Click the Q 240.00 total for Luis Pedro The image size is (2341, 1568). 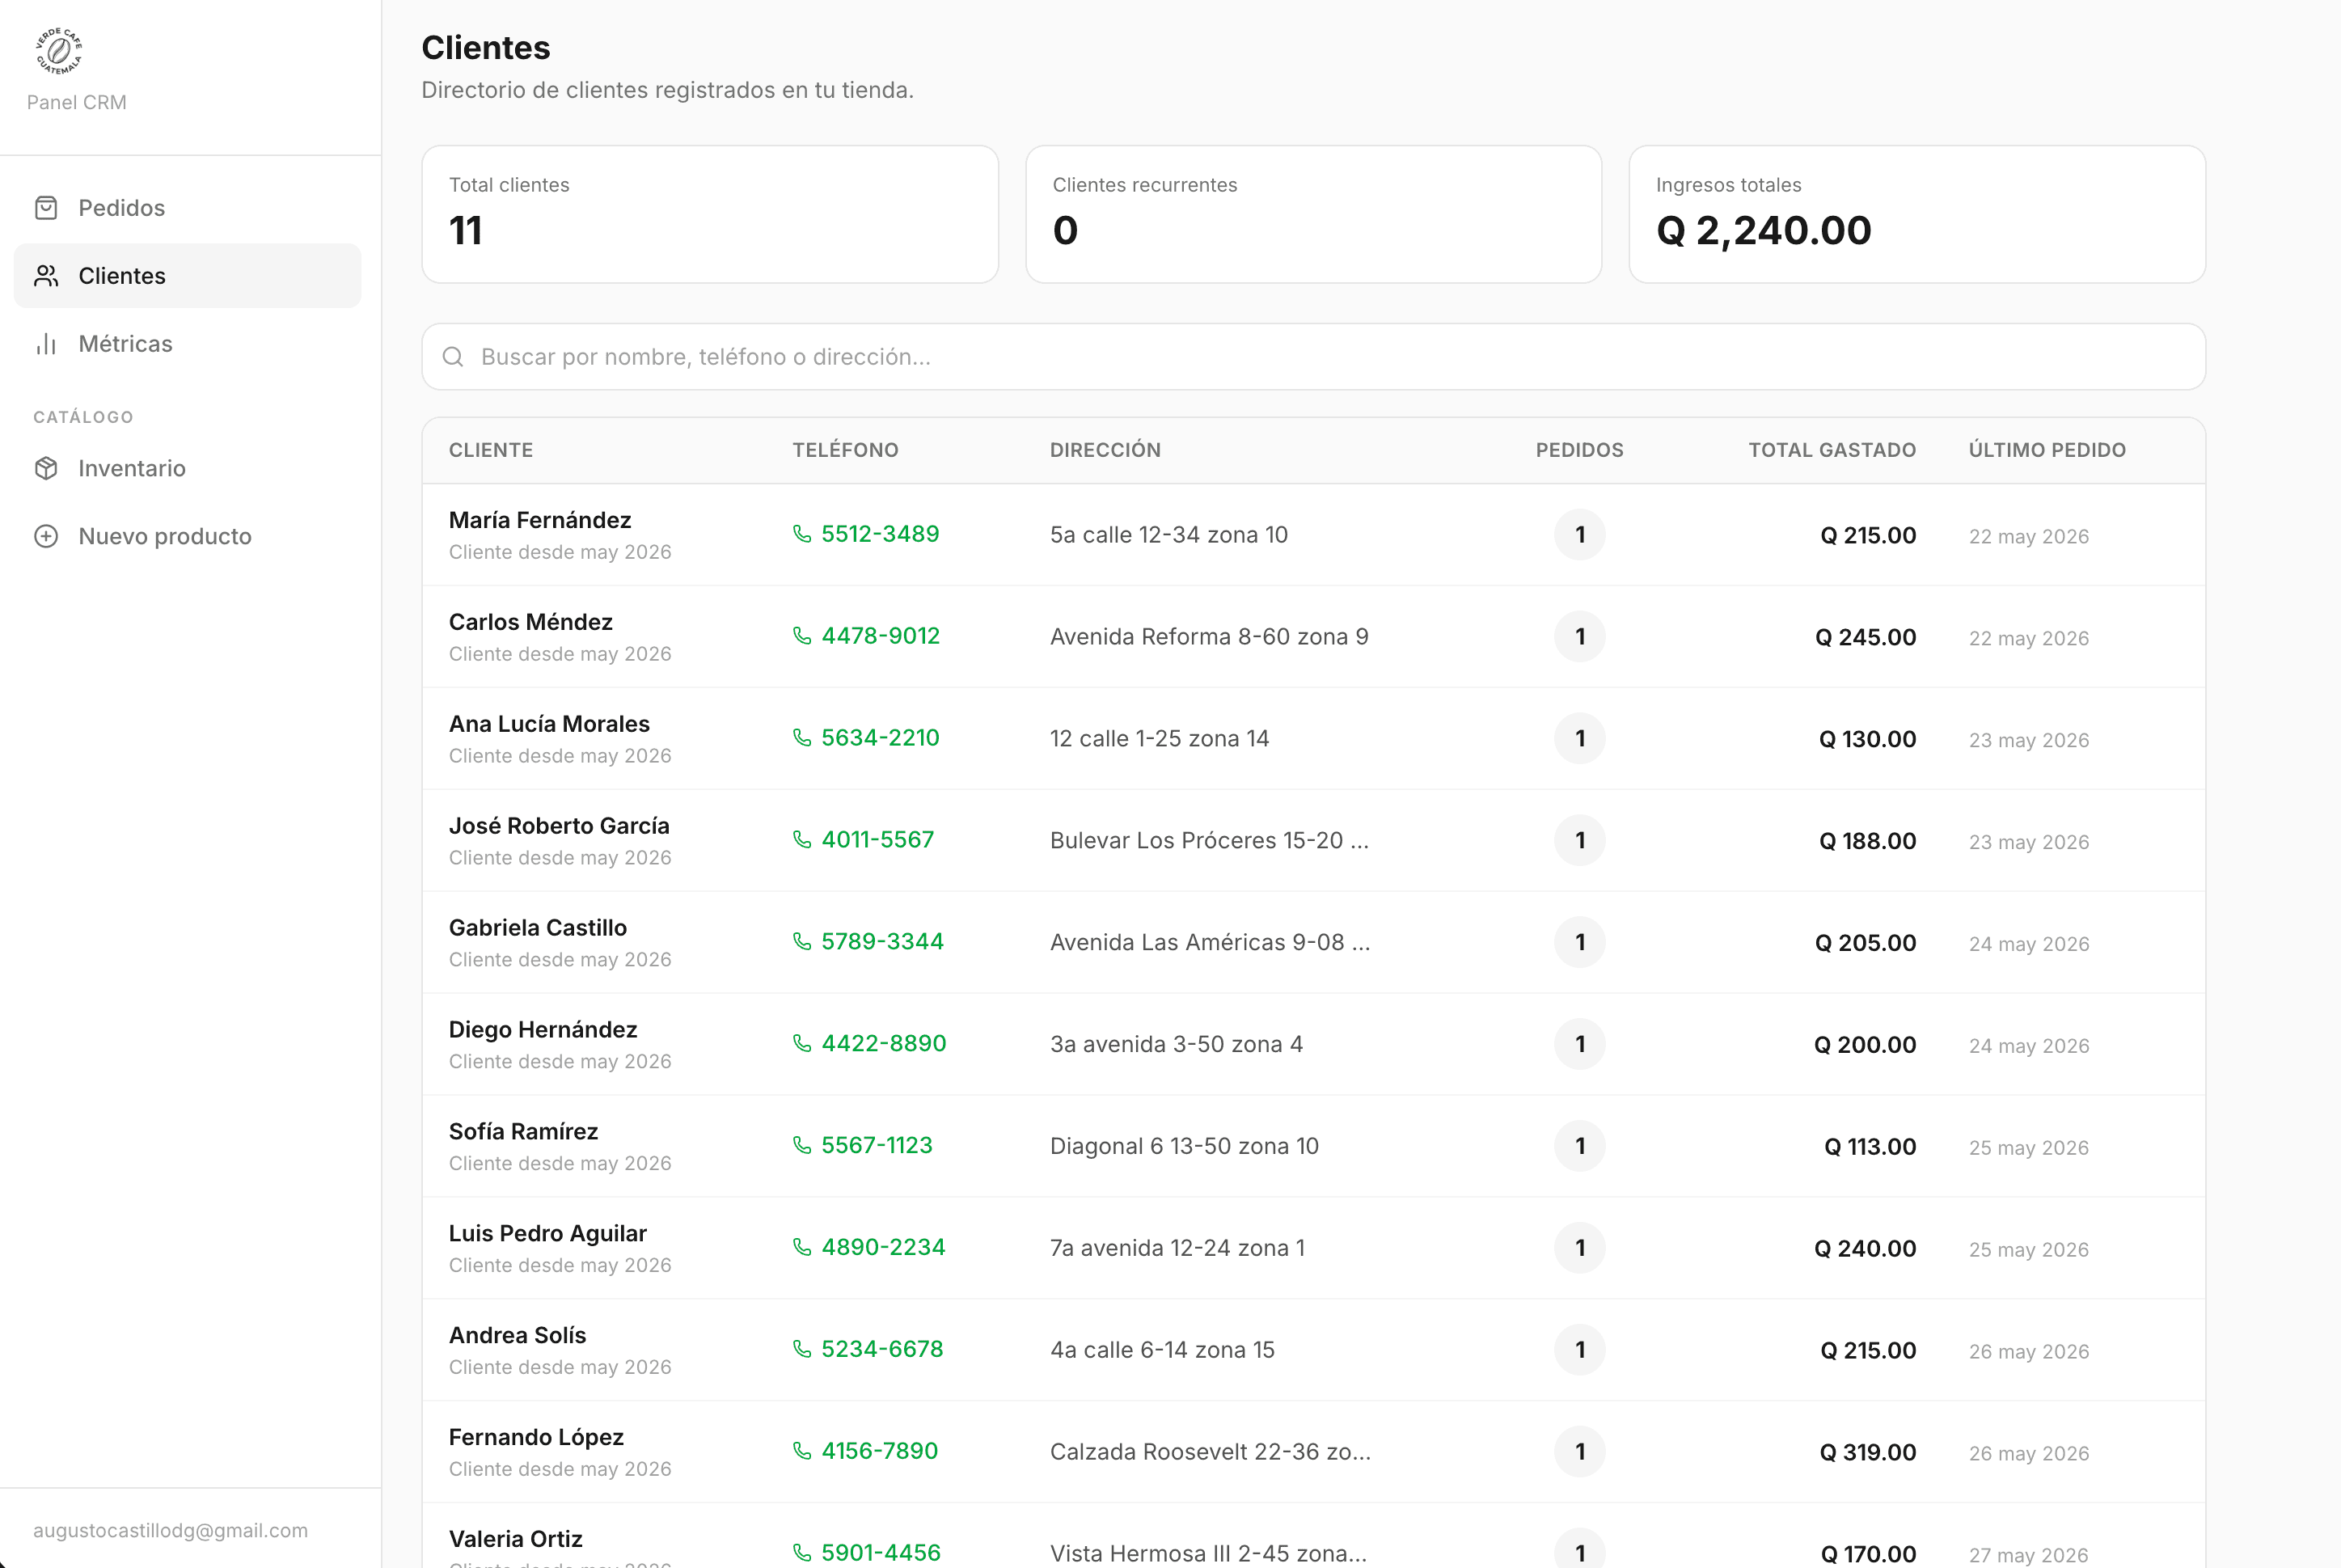(1865, 1249)
